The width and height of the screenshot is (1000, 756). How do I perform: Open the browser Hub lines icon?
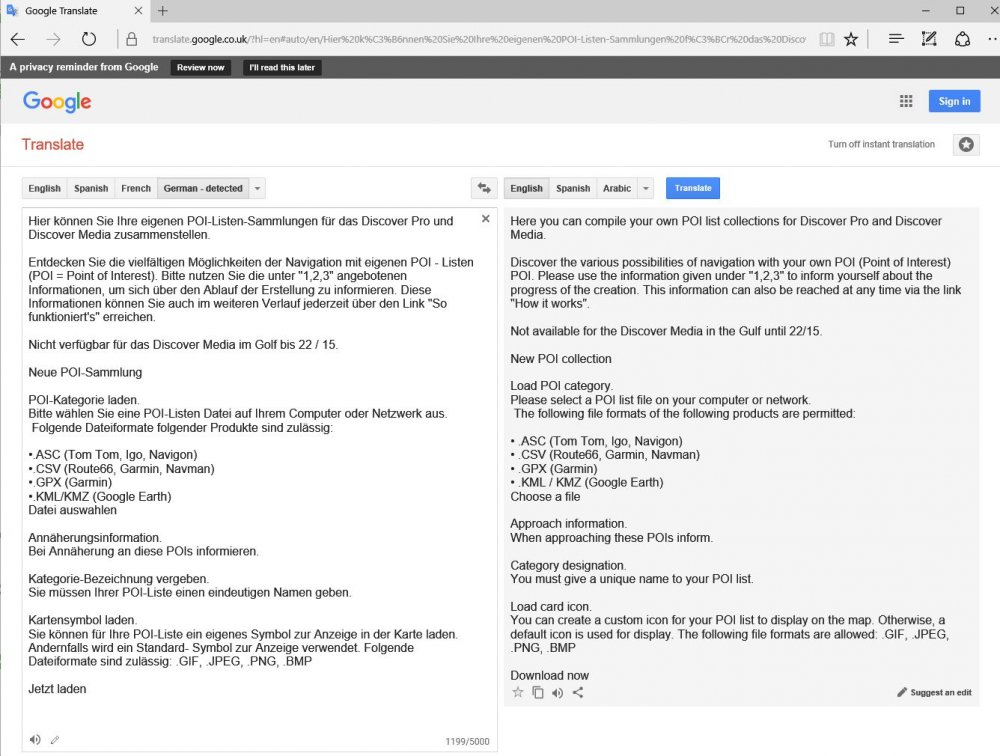(x=896, y=40)
